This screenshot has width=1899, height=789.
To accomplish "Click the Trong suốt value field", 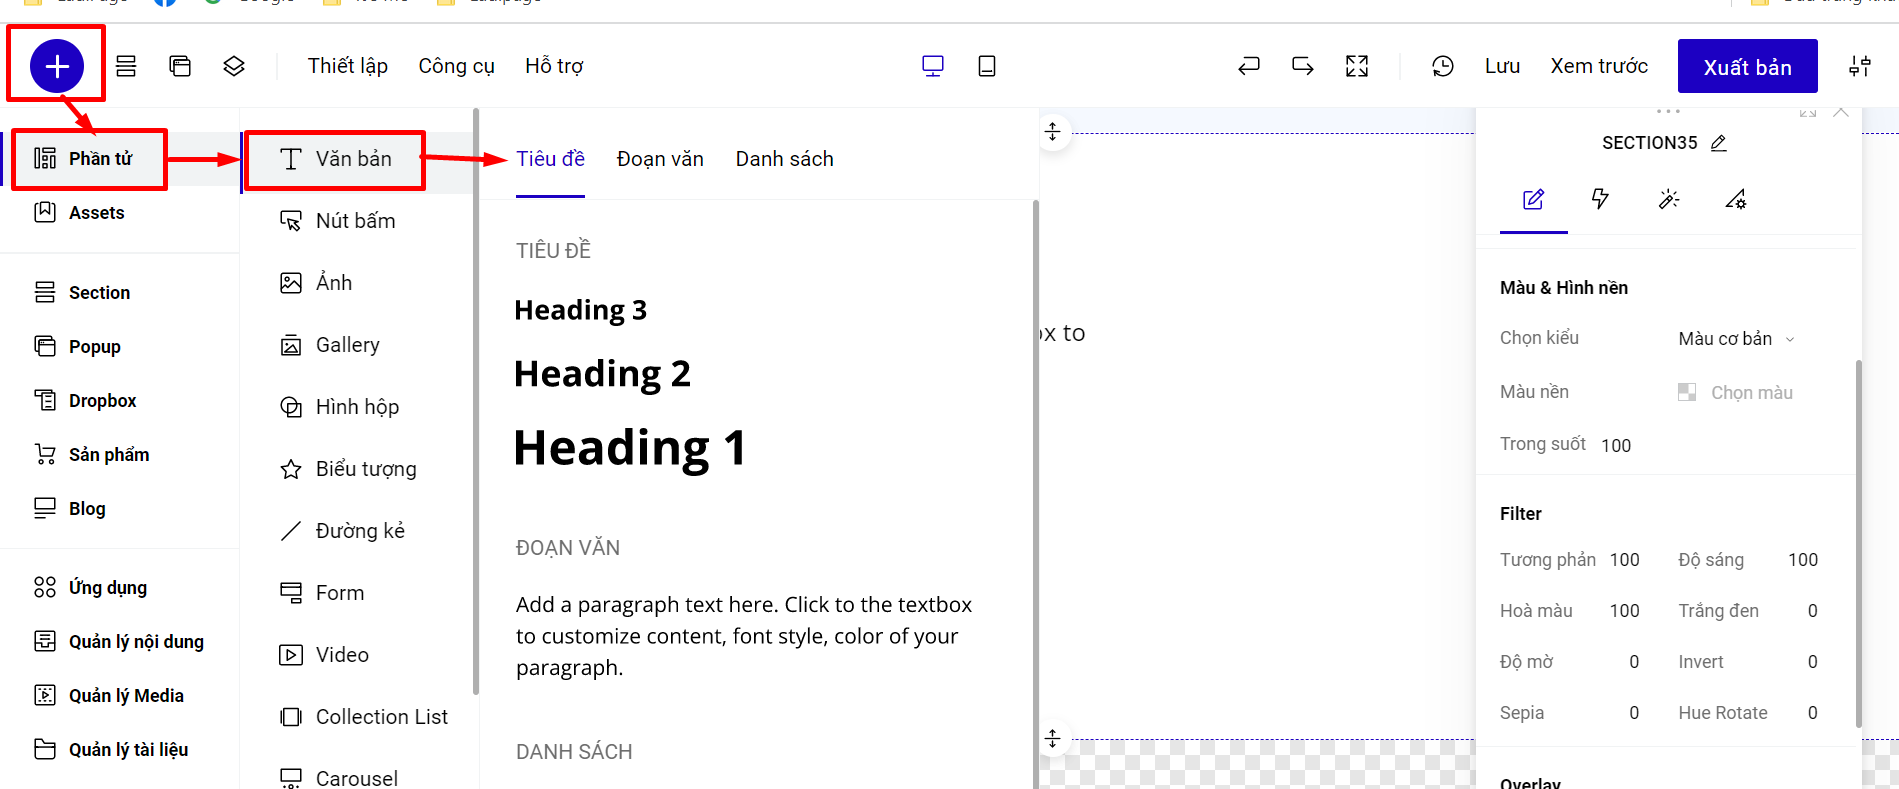I will point(1616,445).
